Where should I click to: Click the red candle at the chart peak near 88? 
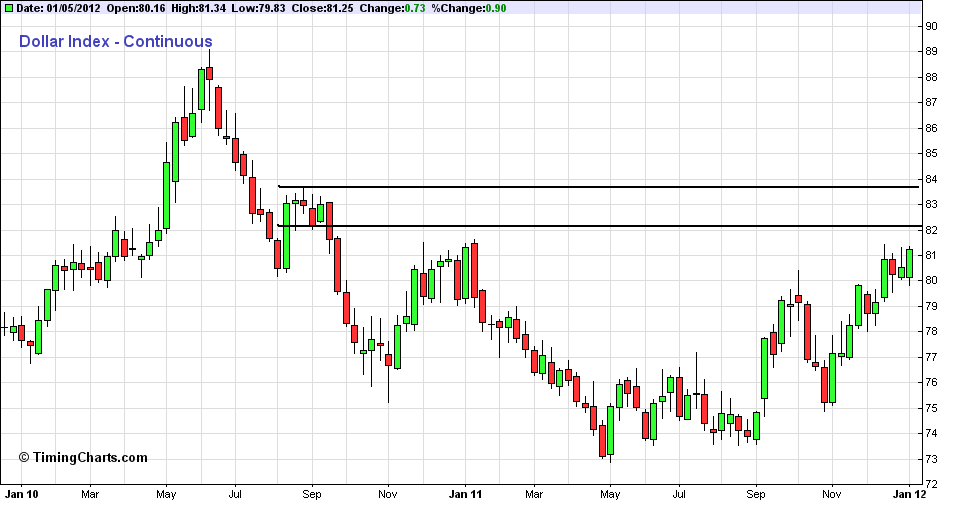[209, 73]
